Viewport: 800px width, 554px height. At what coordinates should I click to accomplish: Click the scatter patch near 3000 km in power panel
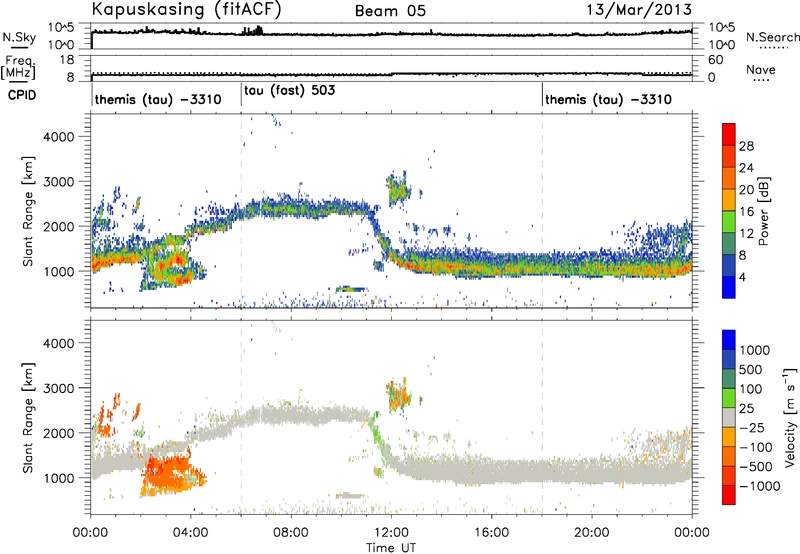tap(398, 189)
